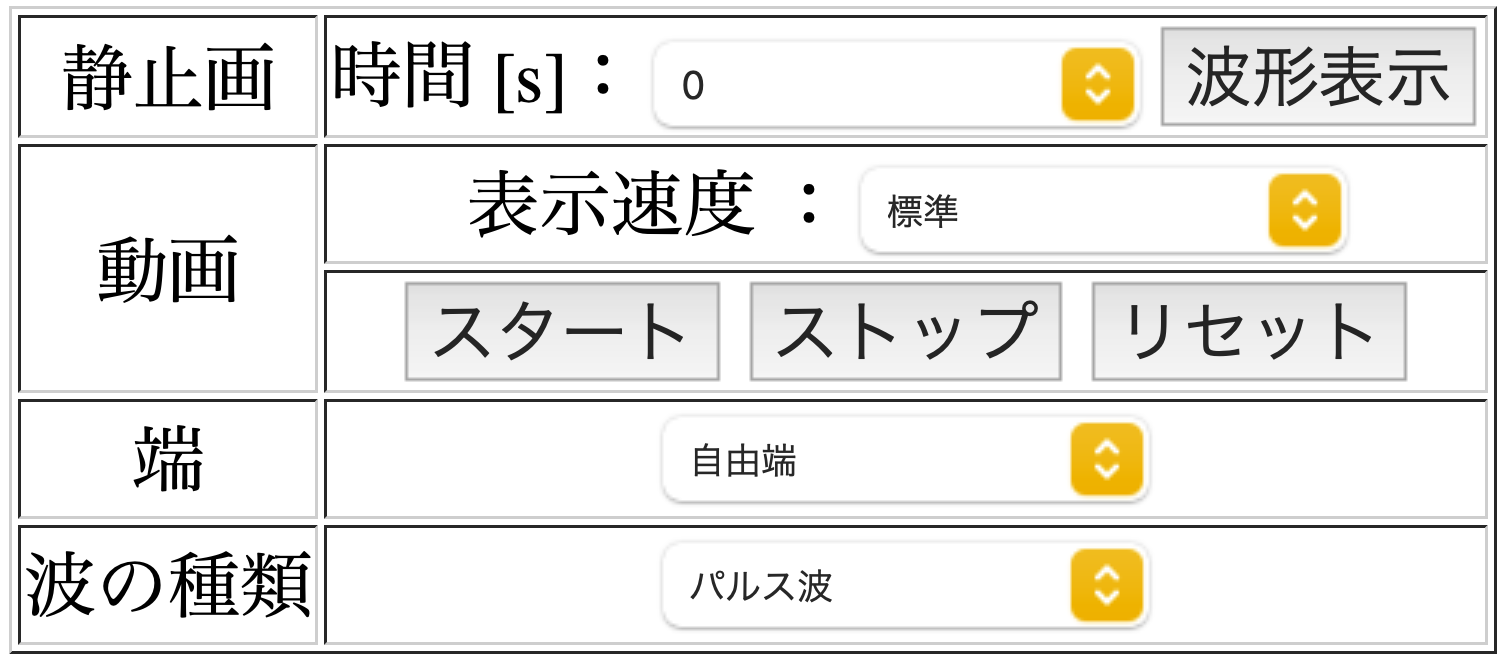The width and height of the screenshot is (1503, 661).
Task: Click the yellow arrows on the 標準 selector
Action: click(x=1304, y=210)
